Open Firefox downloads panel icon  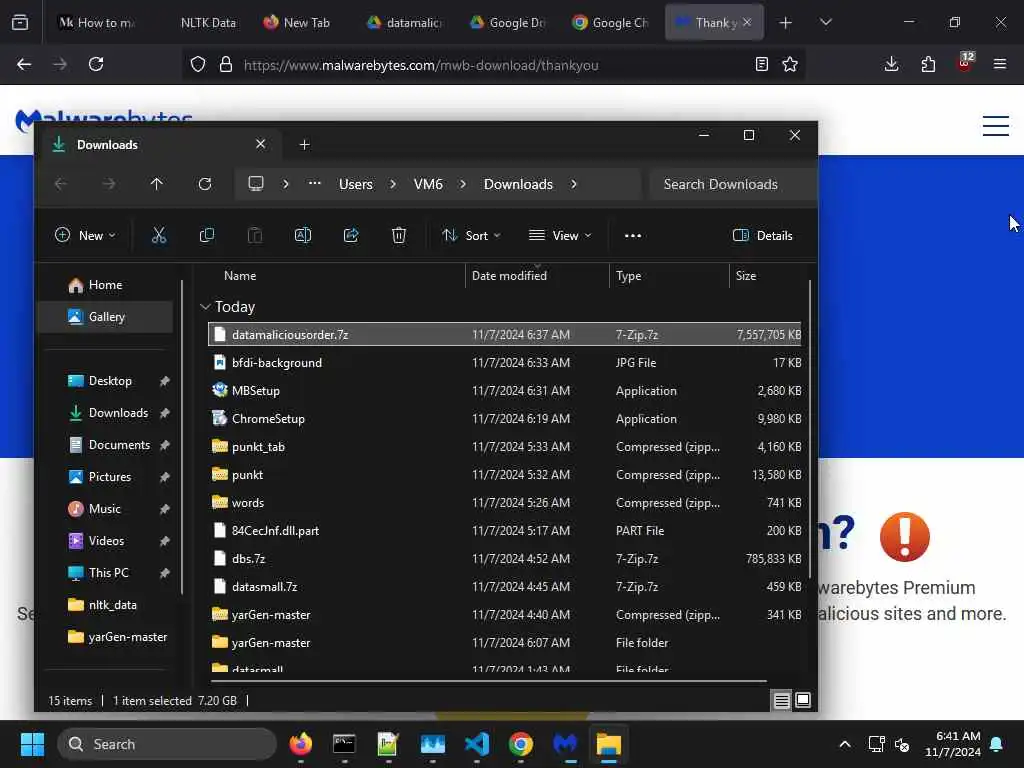891,64
